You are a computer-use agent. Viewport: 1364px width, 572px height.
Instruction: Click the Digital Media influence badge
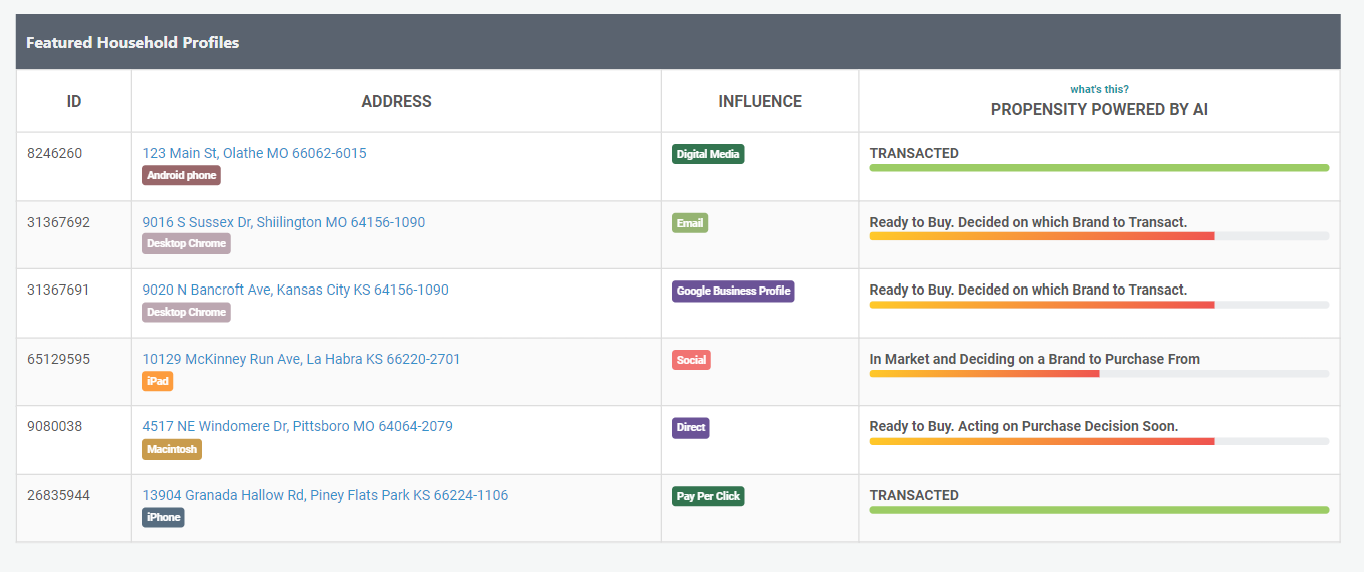[x=708, y=154]
